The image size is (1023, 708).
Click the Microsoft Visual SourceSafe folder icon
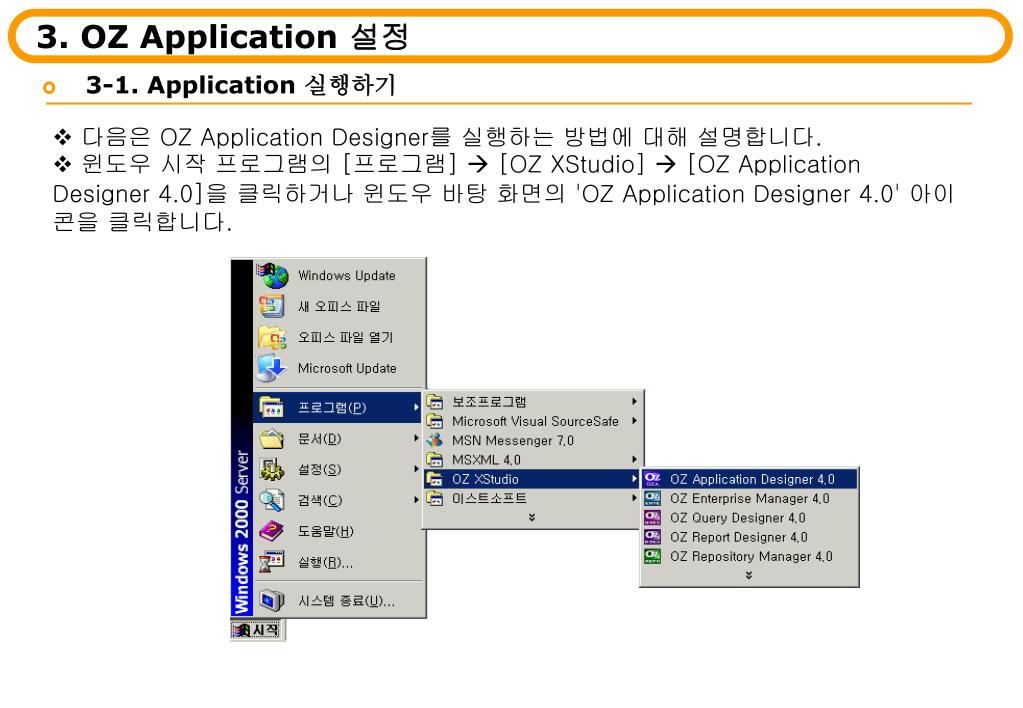[435, 421]
